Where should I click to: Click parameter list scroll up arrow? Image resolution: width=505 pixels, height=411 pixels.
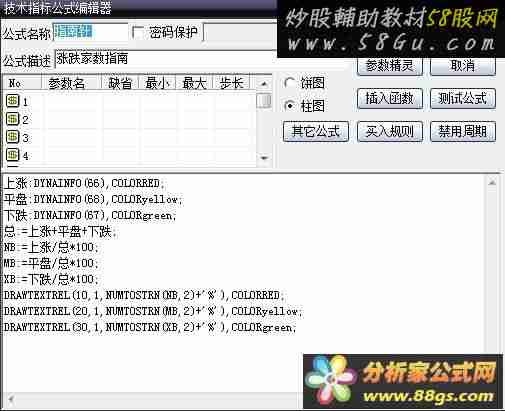click(x=264, y=84)
